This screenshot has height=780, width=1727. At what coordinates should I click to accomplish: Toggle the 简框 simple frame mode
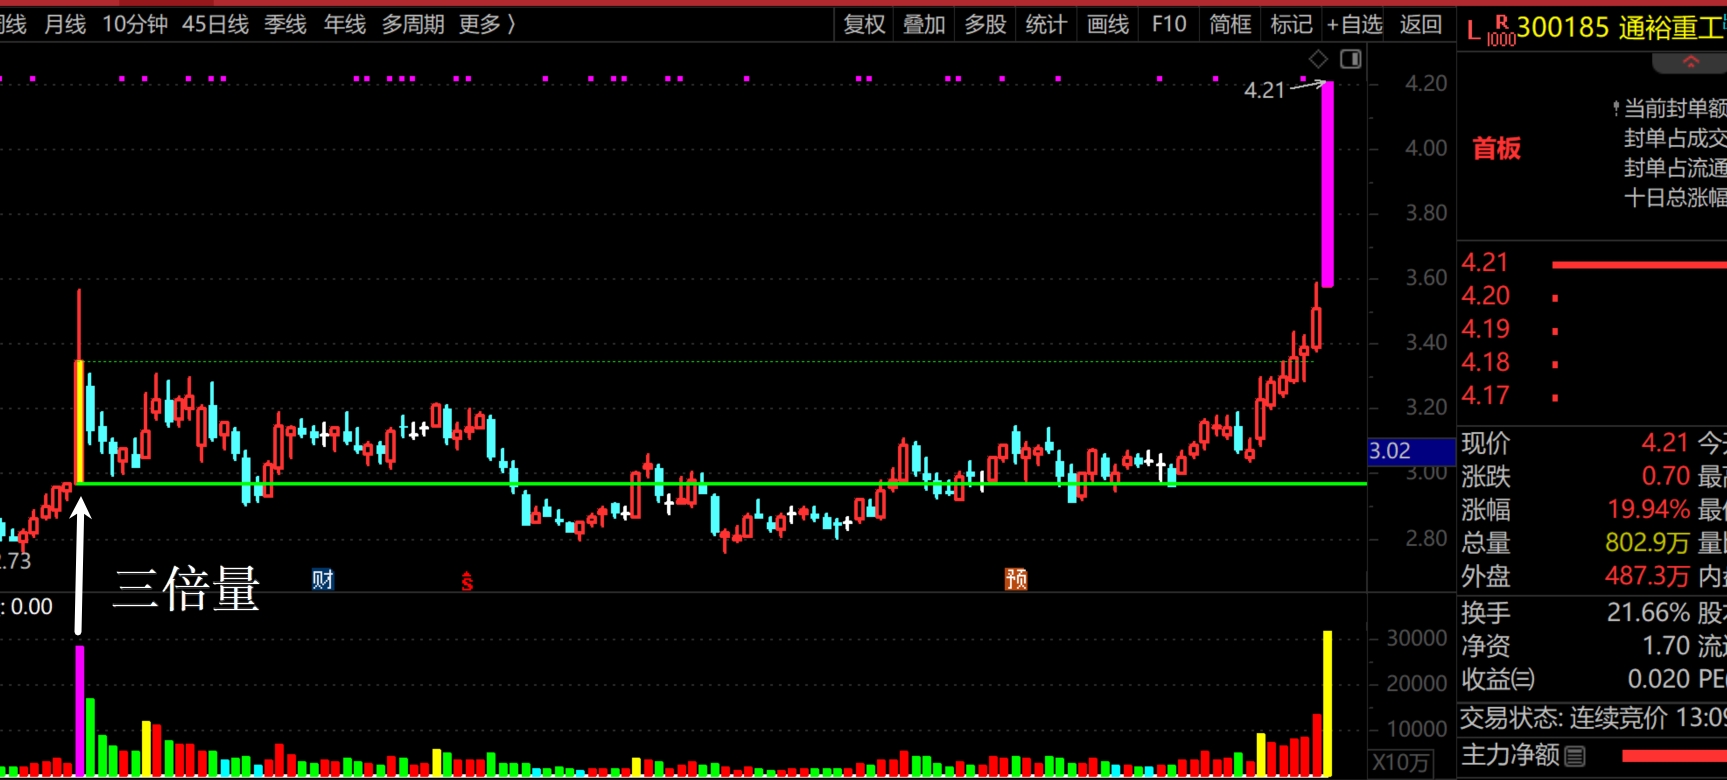click(1230, 24)
